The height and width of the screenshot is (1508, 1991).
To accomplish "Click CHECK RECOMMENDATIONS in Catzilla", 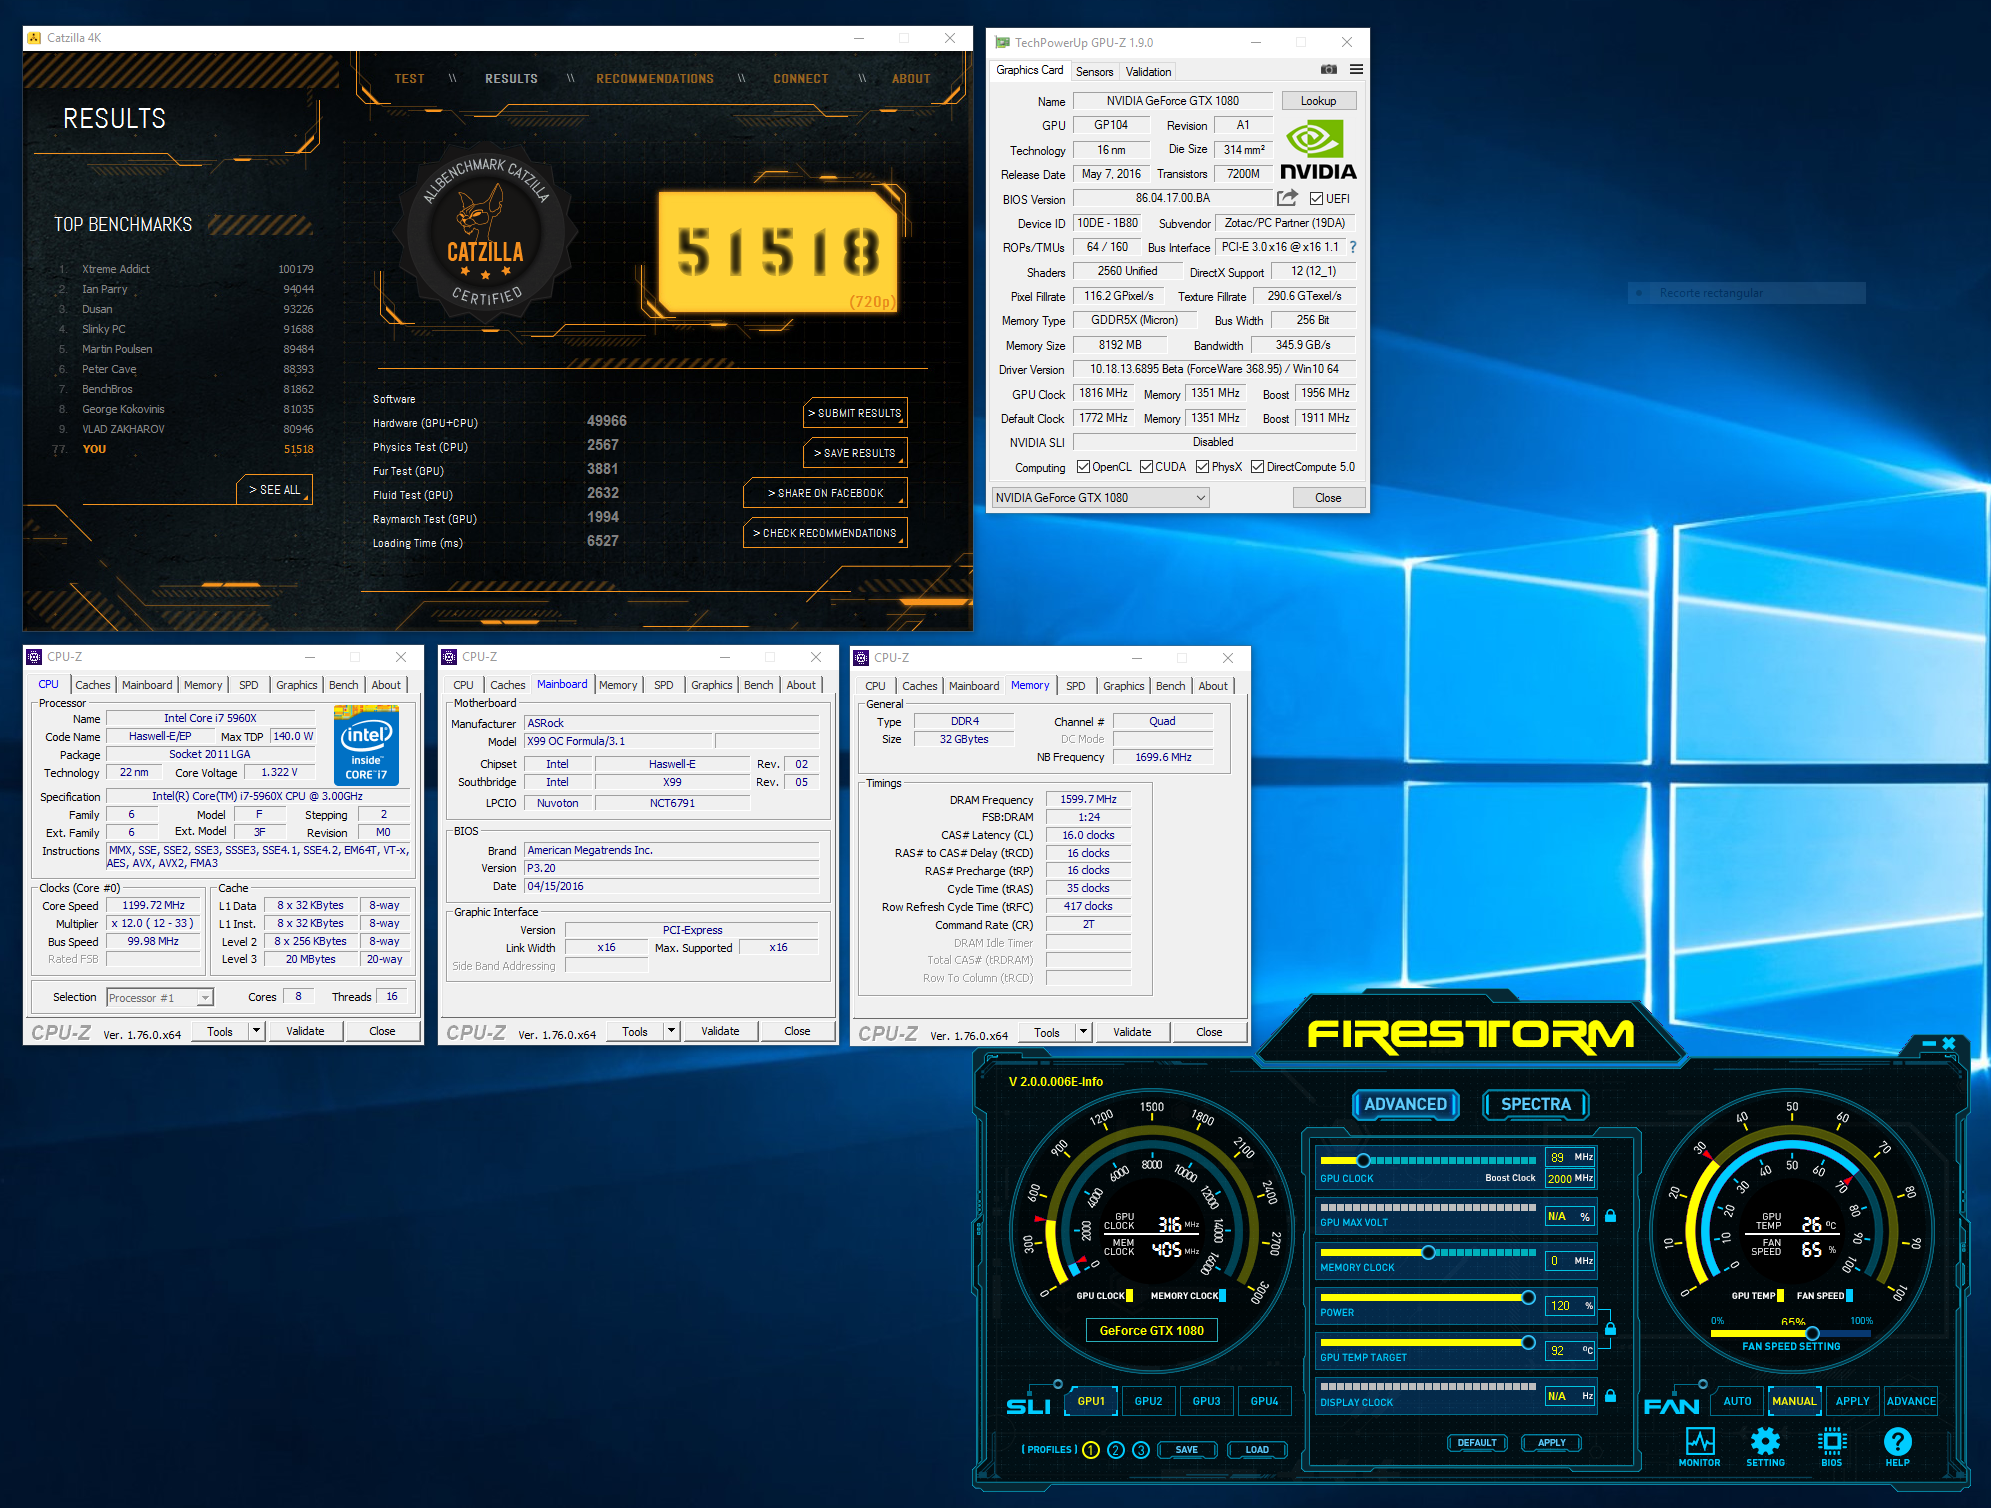I will pyautogui.click(x=825, y=533).
